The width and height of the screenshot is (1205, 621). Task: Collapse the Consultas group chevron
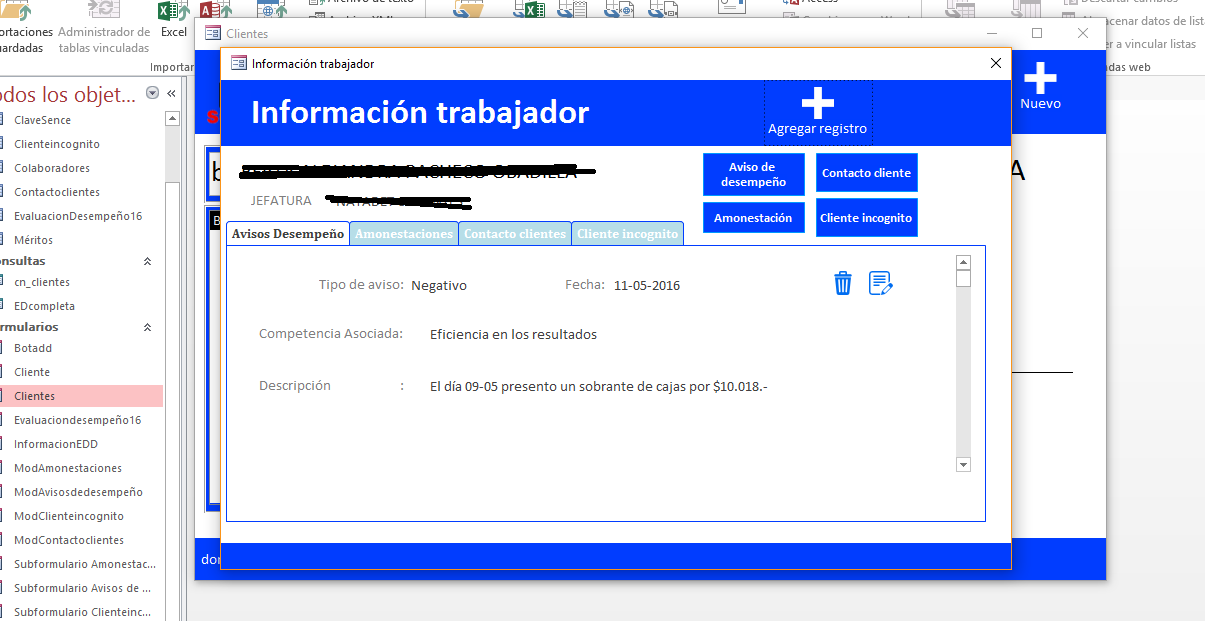(x=148, y=261)
